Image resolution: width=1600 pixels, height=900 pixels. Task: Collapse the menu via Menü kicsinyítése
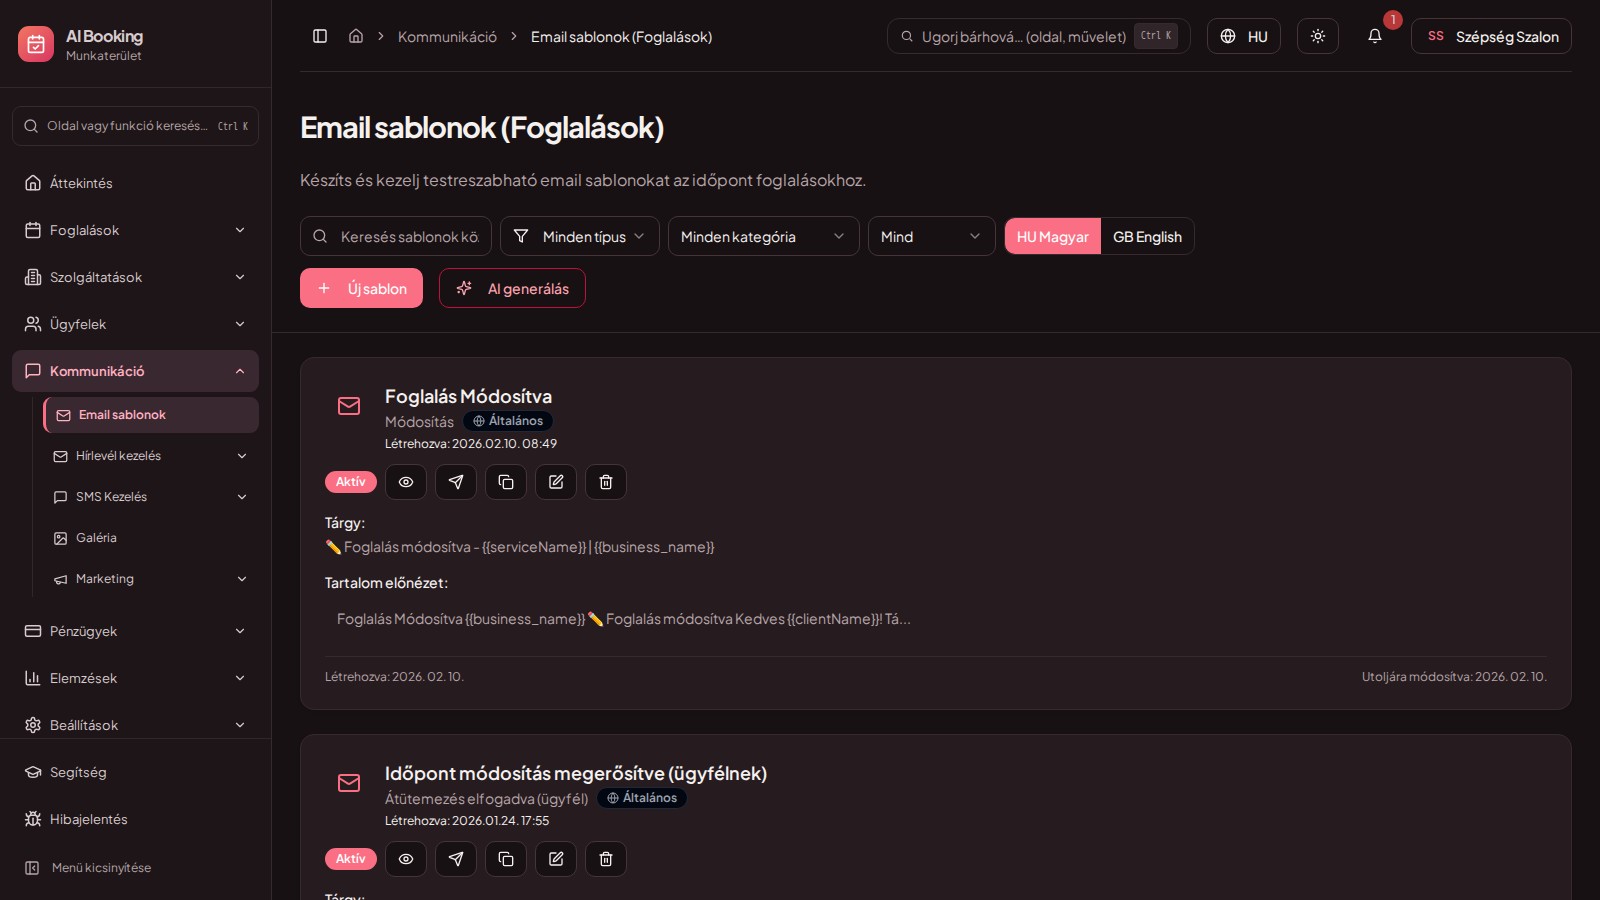click(x=135, y=867)
